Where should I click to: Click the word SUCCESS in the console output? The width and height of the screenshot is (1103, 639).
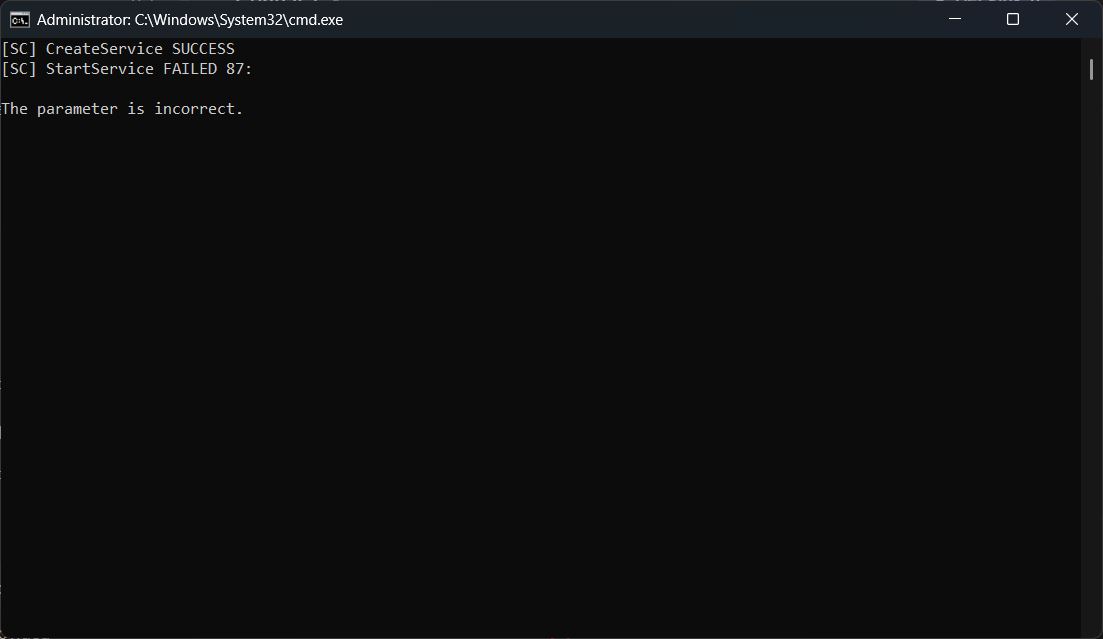coord(202,48)
